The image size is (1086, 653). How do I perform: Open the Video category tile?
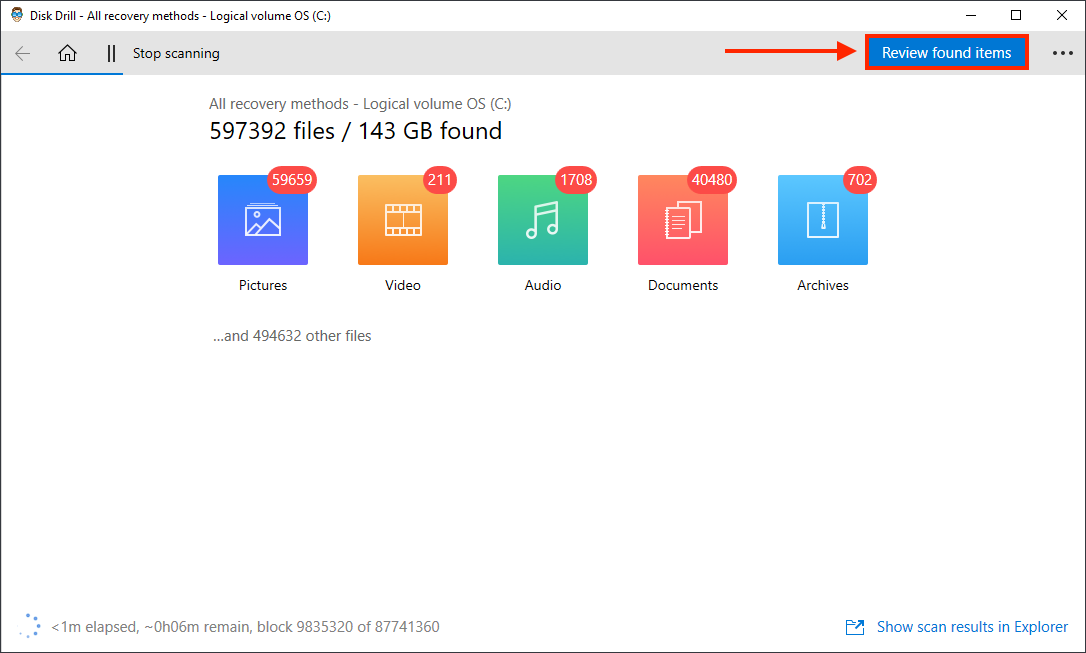click(x=403, y=220)
